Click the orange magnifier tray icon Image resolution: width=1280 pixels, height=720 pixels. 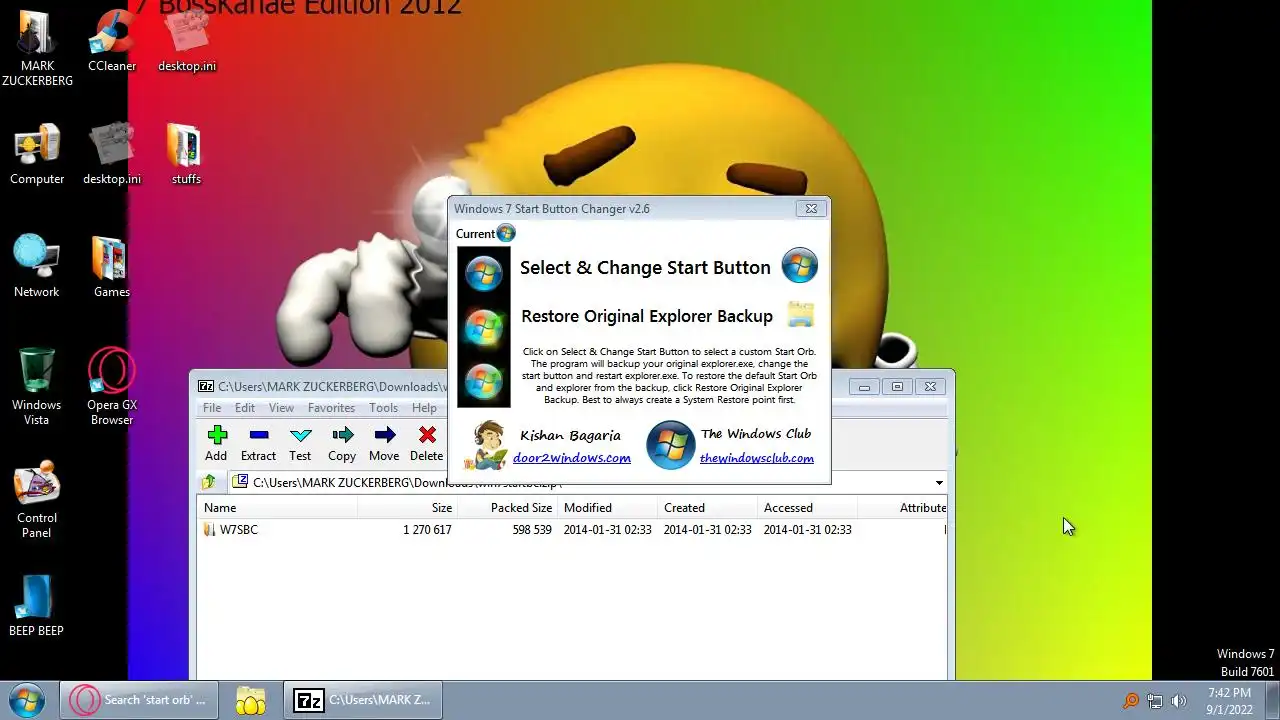pos(1130,701)
